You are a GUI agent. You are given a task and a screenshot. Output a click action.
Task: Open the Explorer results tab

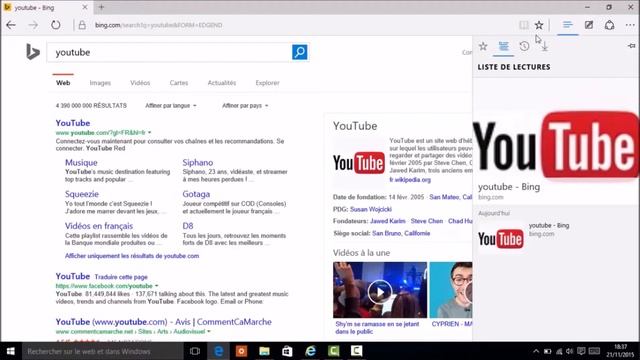point(267,83)
